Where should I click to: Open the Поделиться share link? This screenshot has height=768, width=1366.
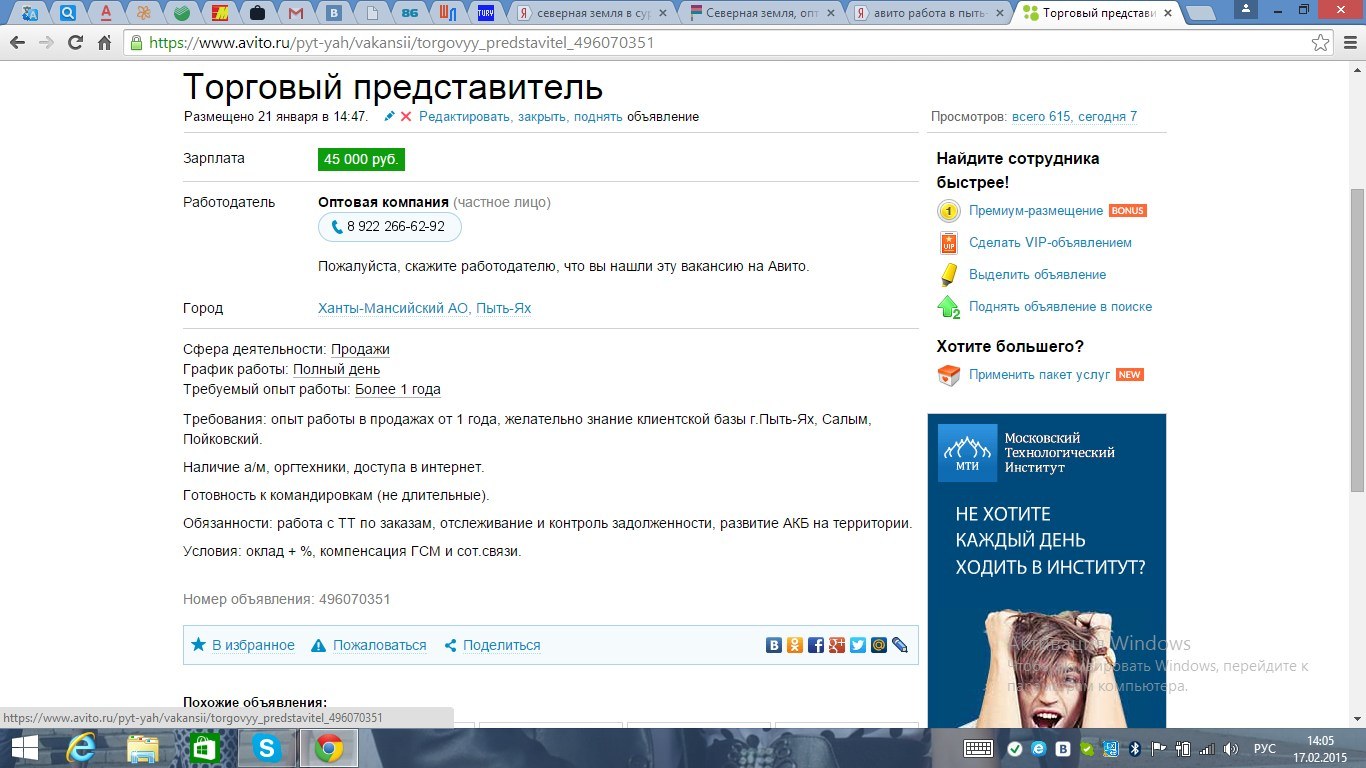coord(492,645)
